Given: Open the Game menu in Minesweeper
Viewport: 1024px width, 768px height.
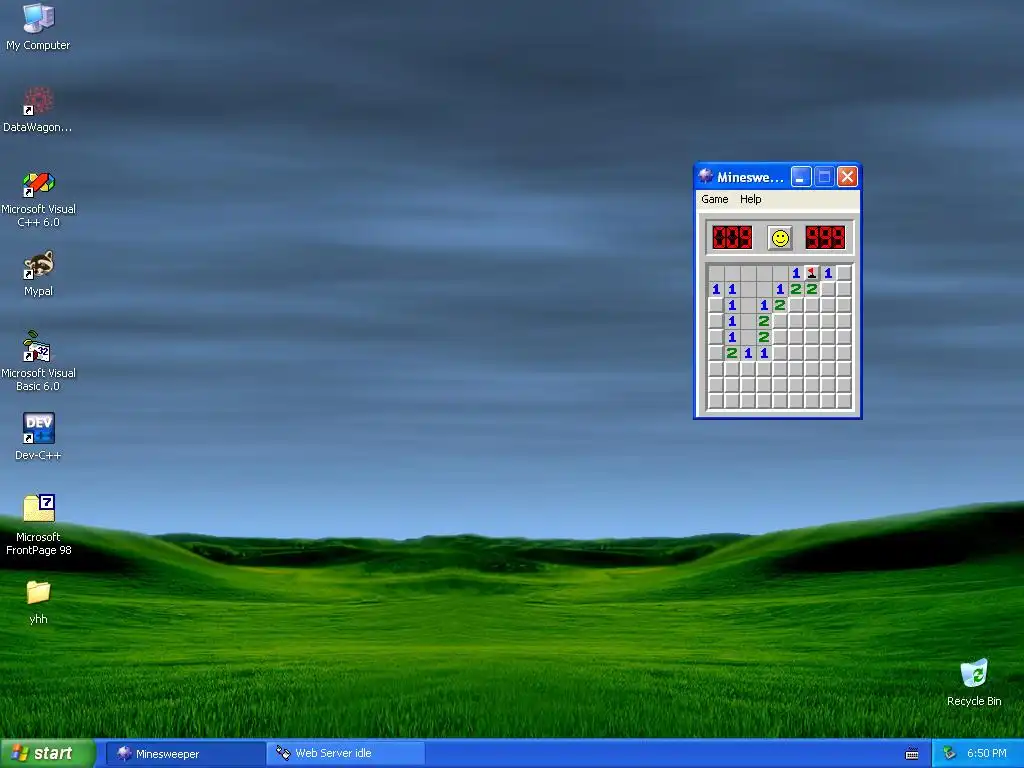Looking at the screenshot, I should tap(714, 199).
